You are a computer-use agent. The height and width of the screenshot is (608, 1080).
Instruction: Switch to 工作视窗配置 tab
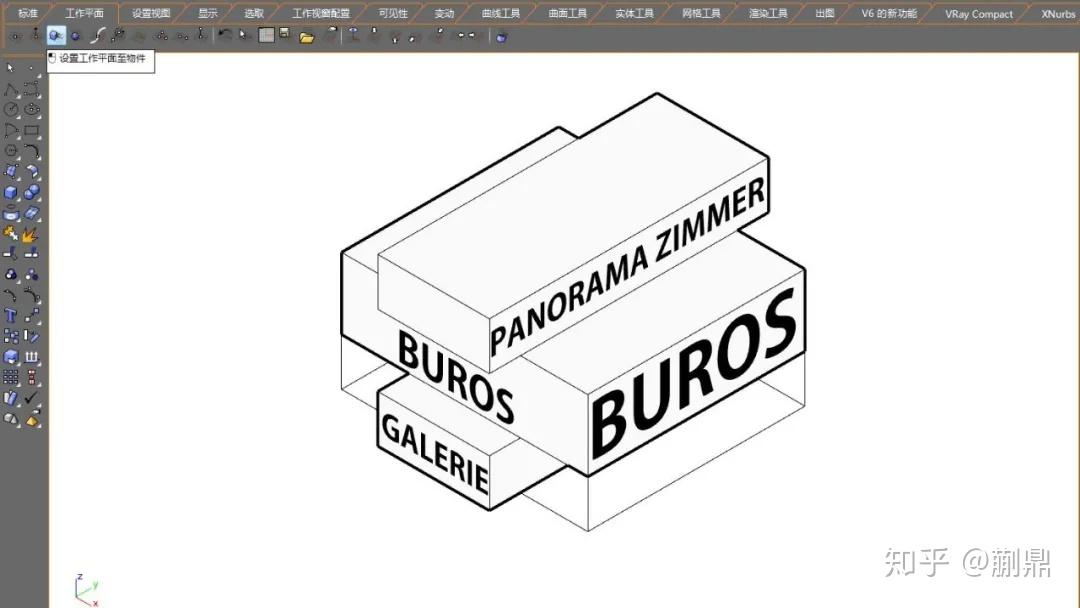[321, 13]
